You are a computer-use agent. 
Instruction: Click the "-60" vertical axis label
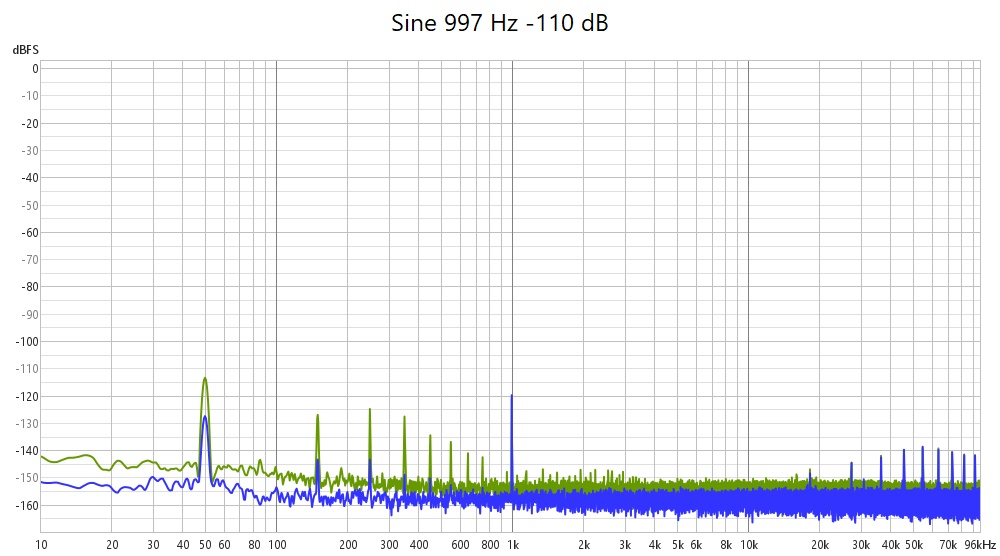pos(30,233)
